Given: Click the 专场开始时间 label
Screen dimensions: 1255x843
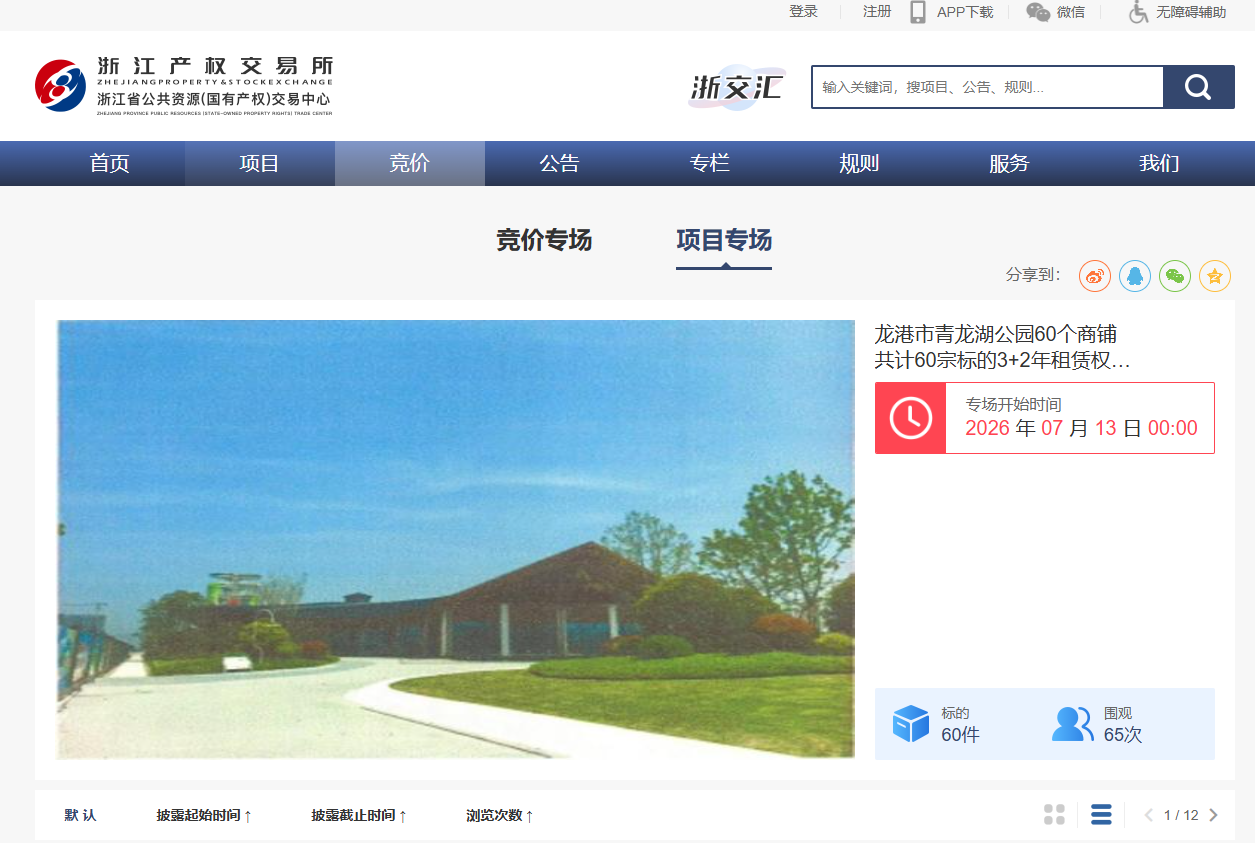Looking at the screenshot, I should point(1013,405).
